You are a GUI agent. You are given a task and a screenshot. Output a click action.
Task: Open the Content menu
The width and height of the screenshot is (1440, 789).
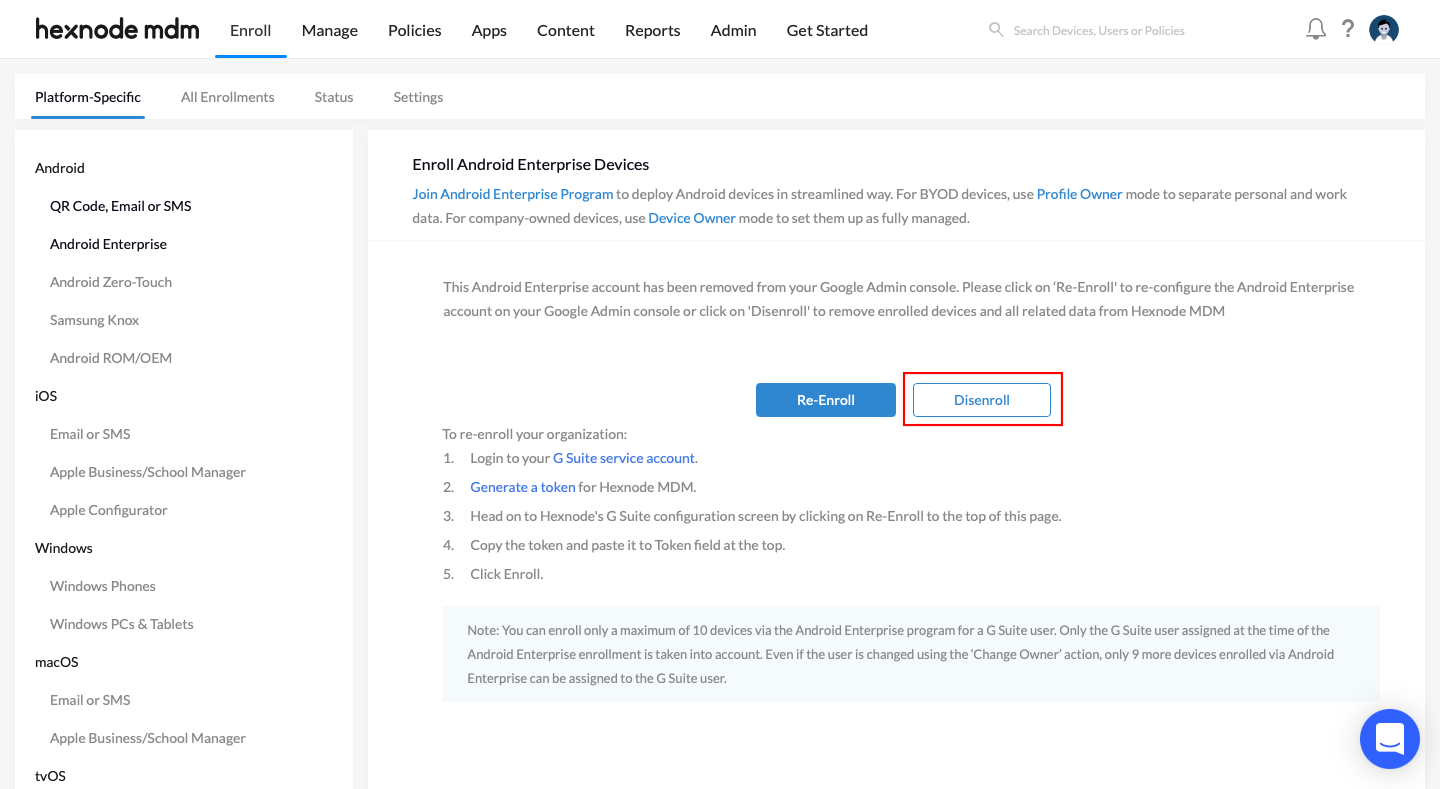566,30
